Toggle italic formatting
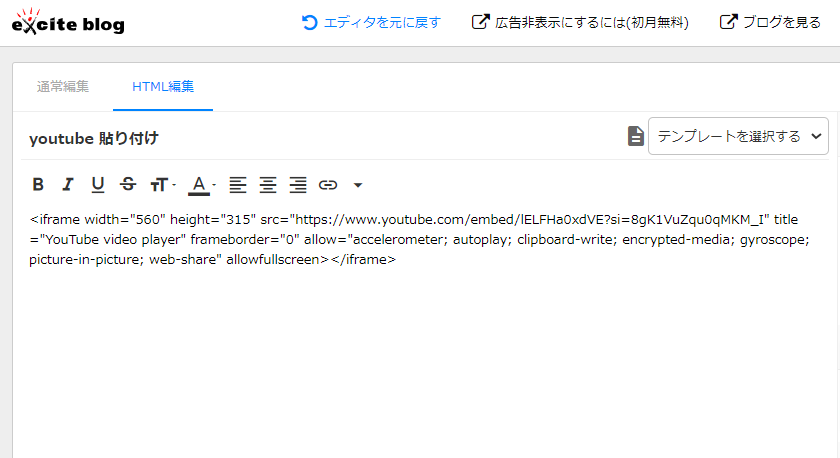Viewport: 840px width, 458px height. 68,185
